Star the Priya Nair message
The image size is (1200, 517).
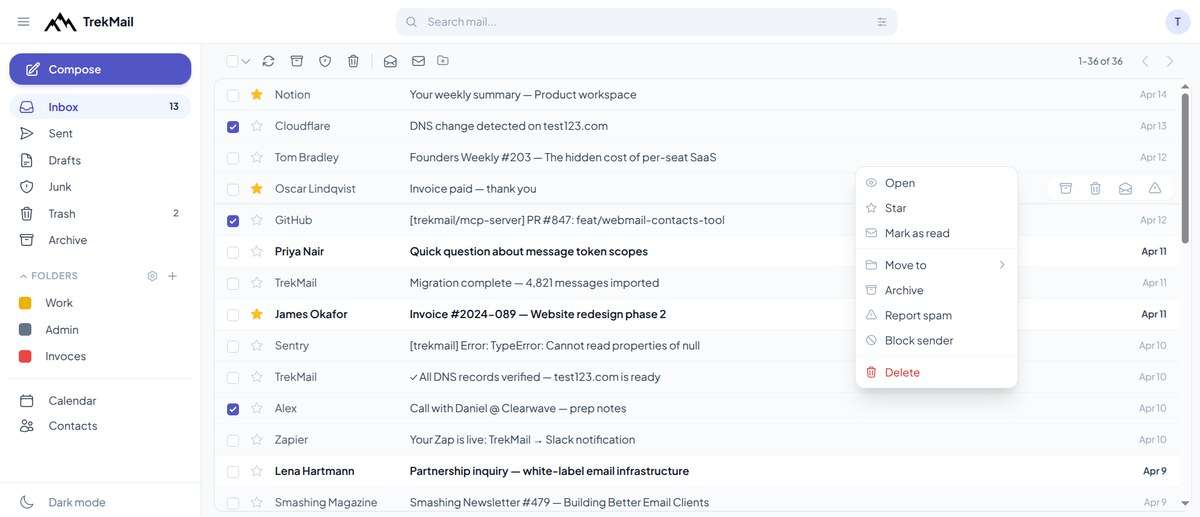pos(256,251)
